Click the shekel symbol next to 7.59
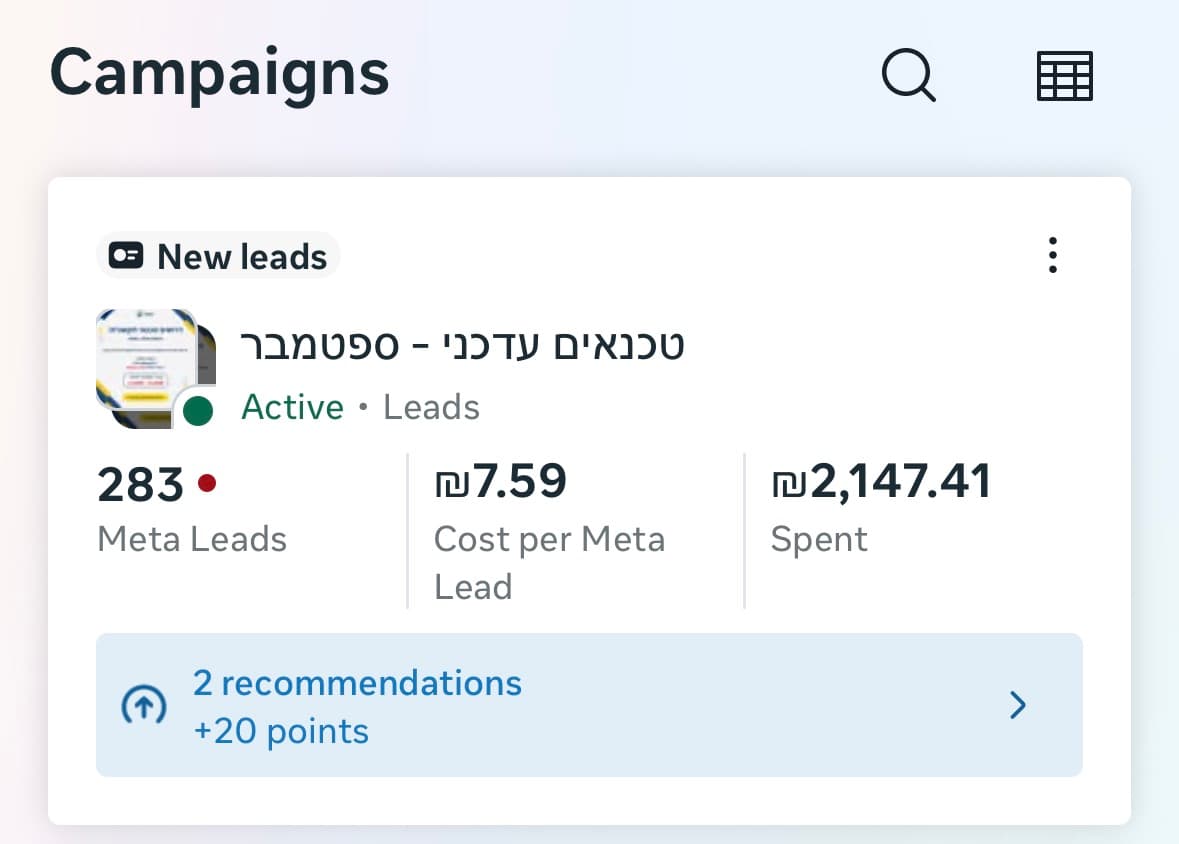Screen dimensions: 1179x844 452,481
